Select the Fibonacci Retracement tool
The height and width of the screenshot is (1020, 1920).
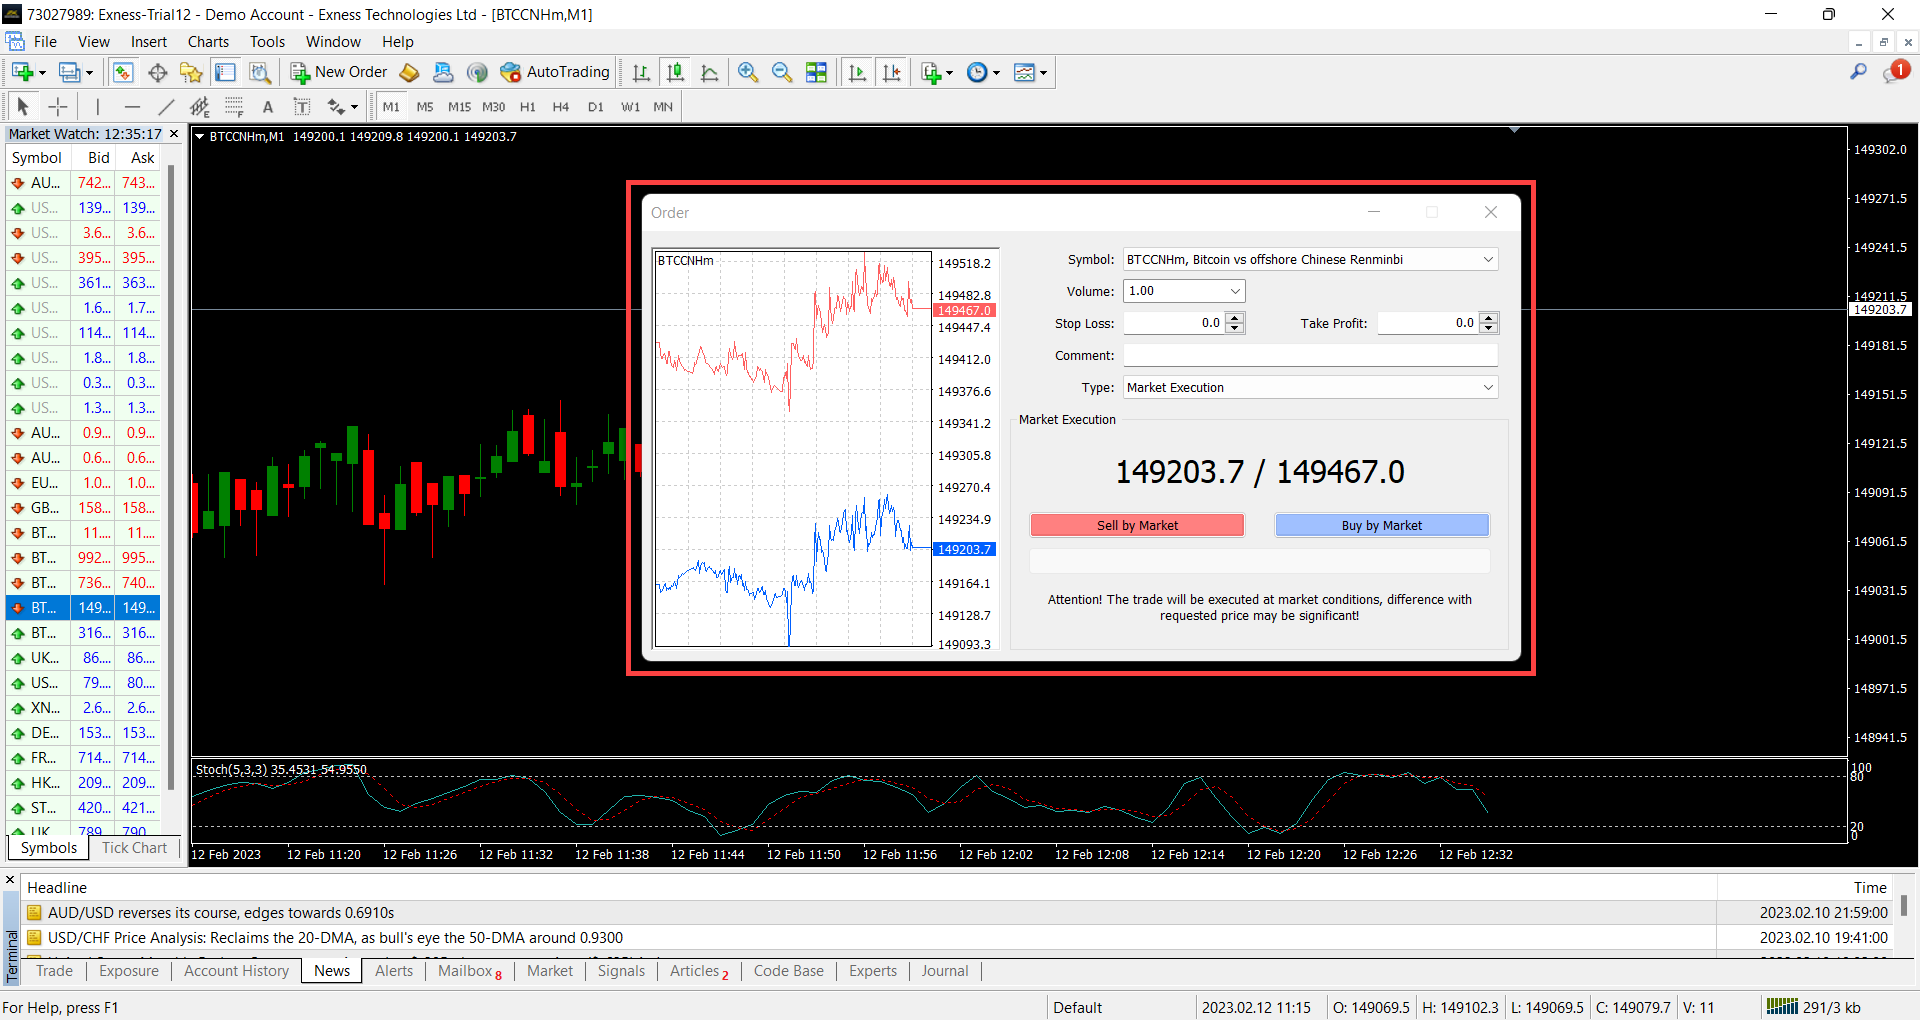point(234,106)
